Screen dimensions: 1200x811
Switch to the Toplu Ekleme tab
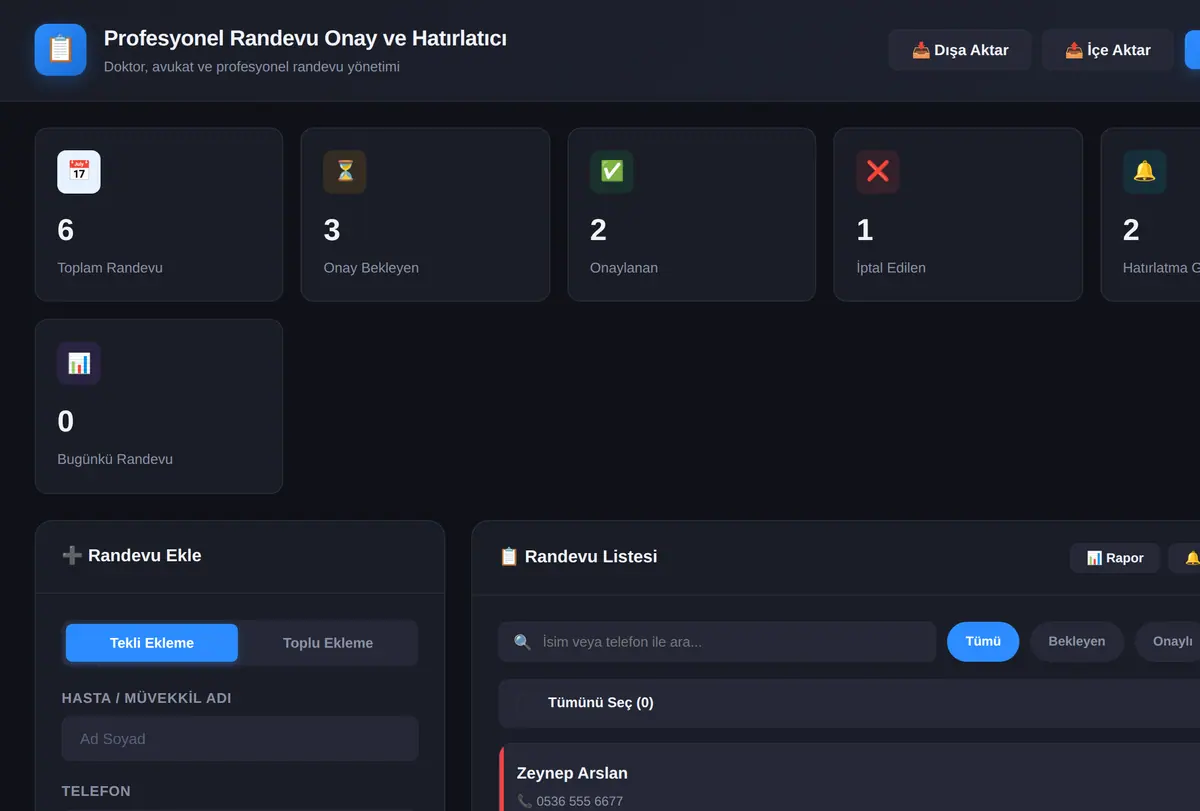tap(328, 643)
